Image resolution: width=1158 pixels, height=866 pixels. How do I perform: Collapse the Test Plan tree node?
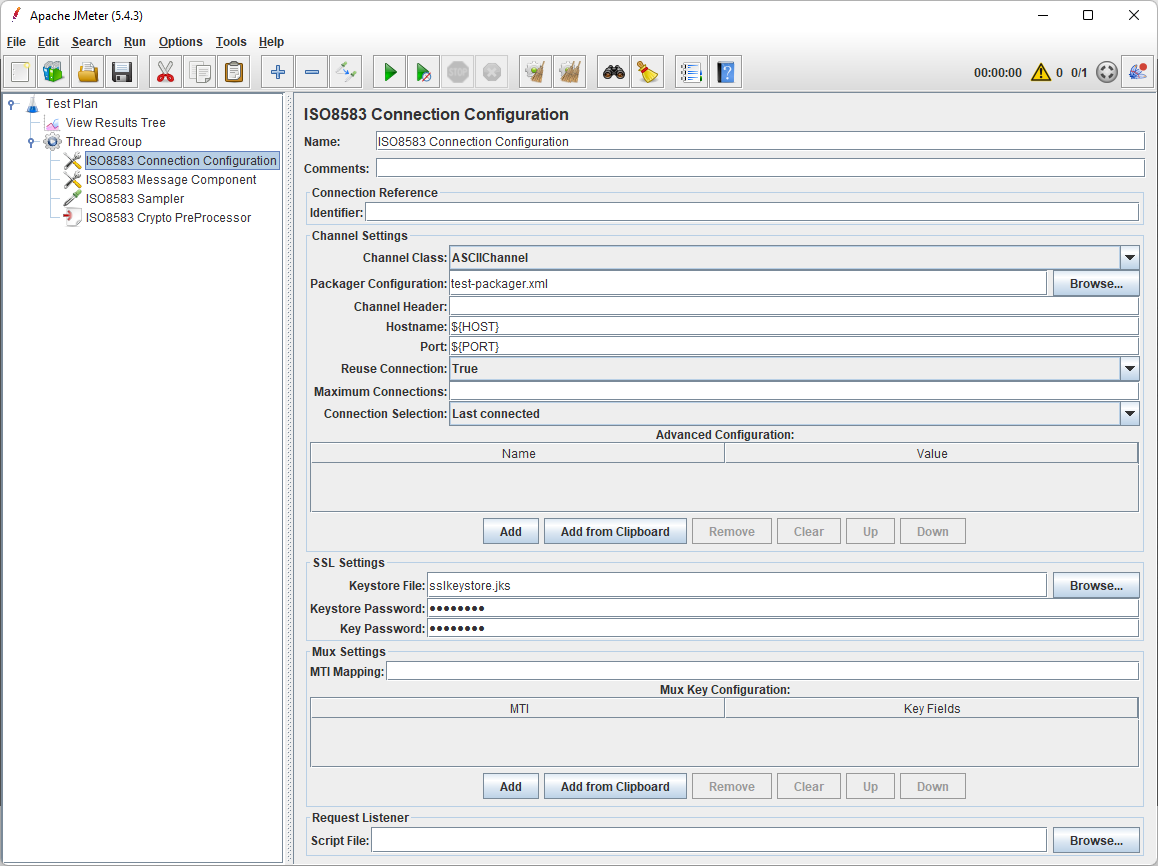(11, 104)
